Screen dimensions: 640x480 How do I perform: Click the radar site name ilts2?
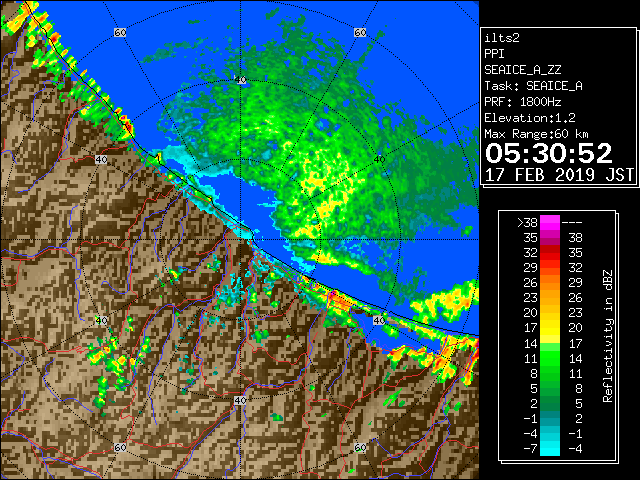(502, 38)
